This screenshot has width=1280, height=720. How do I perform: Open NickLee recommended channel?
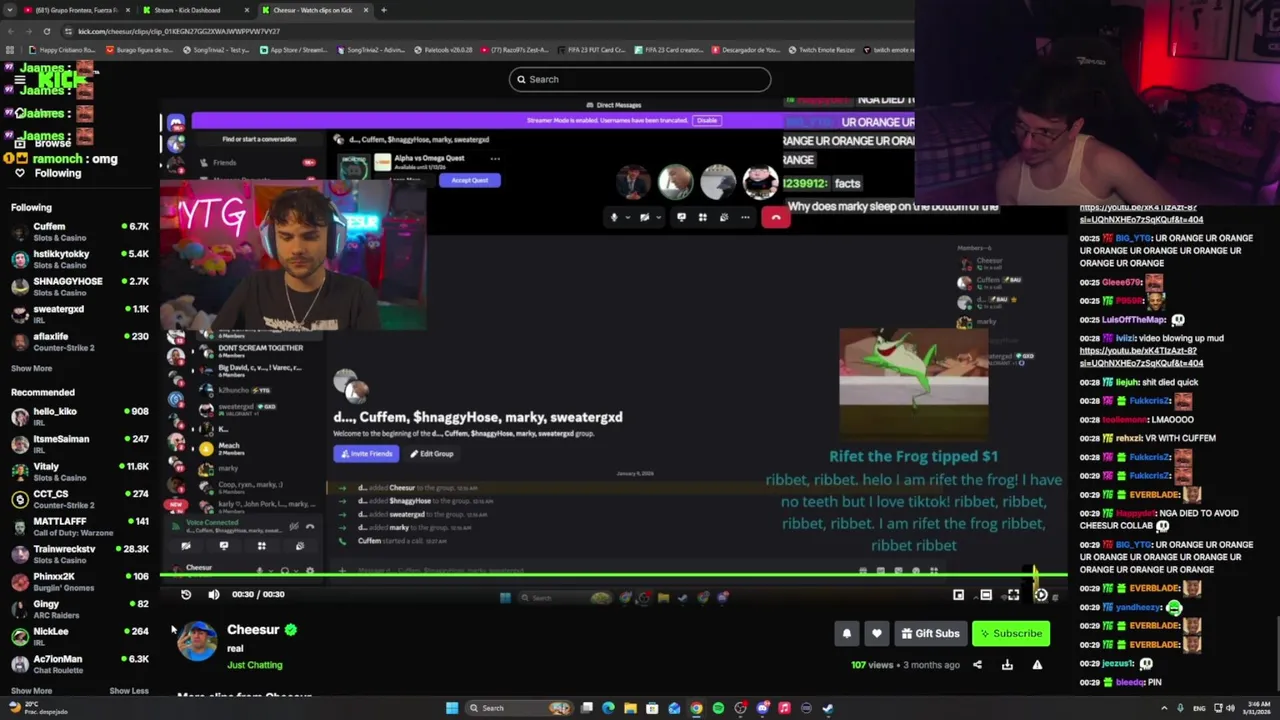pos(80,636)
